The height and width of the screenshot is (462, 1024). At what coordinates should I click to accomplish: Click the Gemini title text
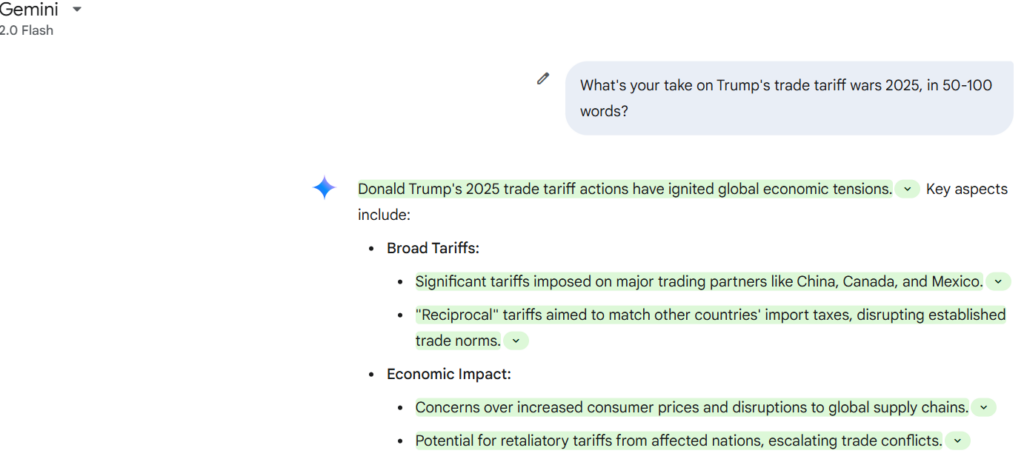[29, 9]
